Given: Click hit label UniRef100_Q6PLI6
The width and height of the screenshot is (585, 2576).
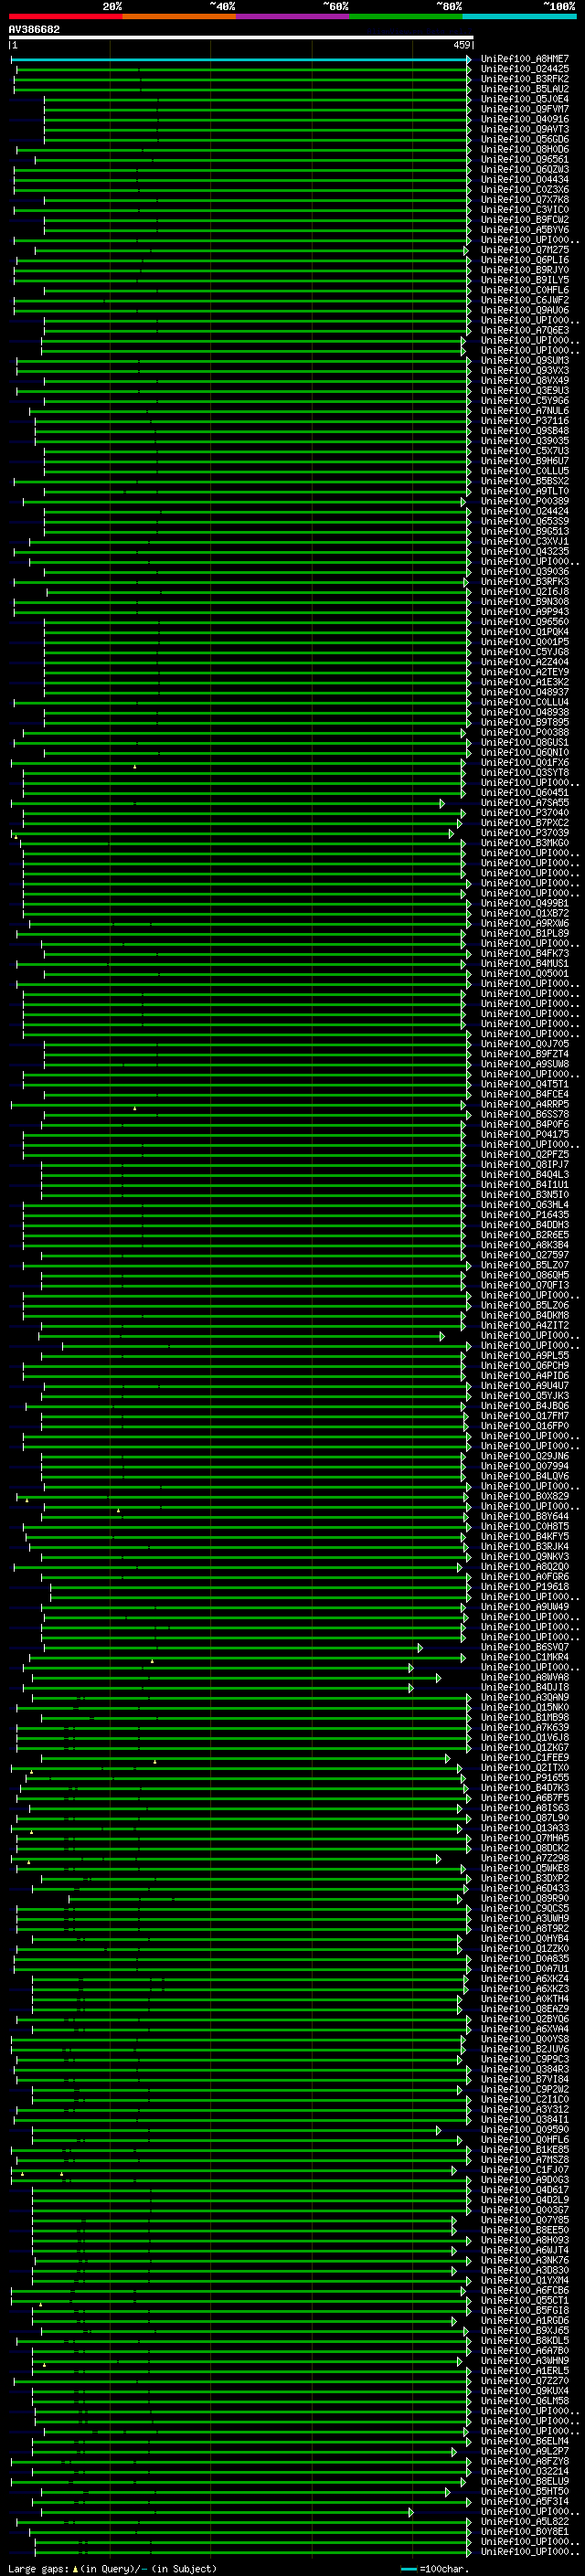Looking at the screenshot, I should [525, 260].
